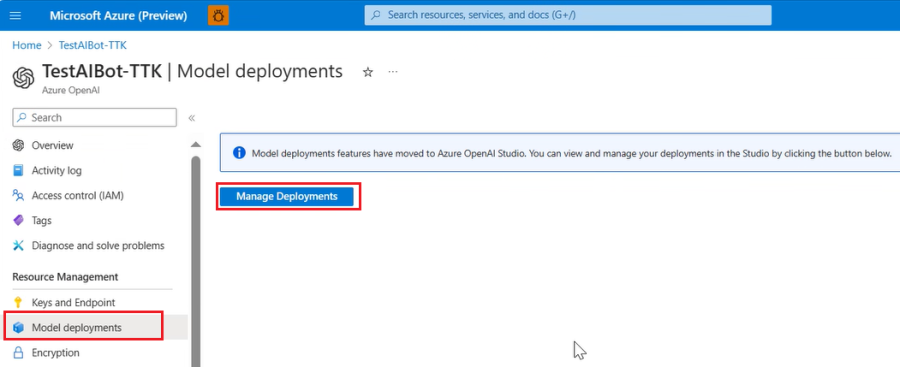900x367 pixels.
Task: Click the Resource Management section heading
Action: pyautogui.click(x=65, y=277)
